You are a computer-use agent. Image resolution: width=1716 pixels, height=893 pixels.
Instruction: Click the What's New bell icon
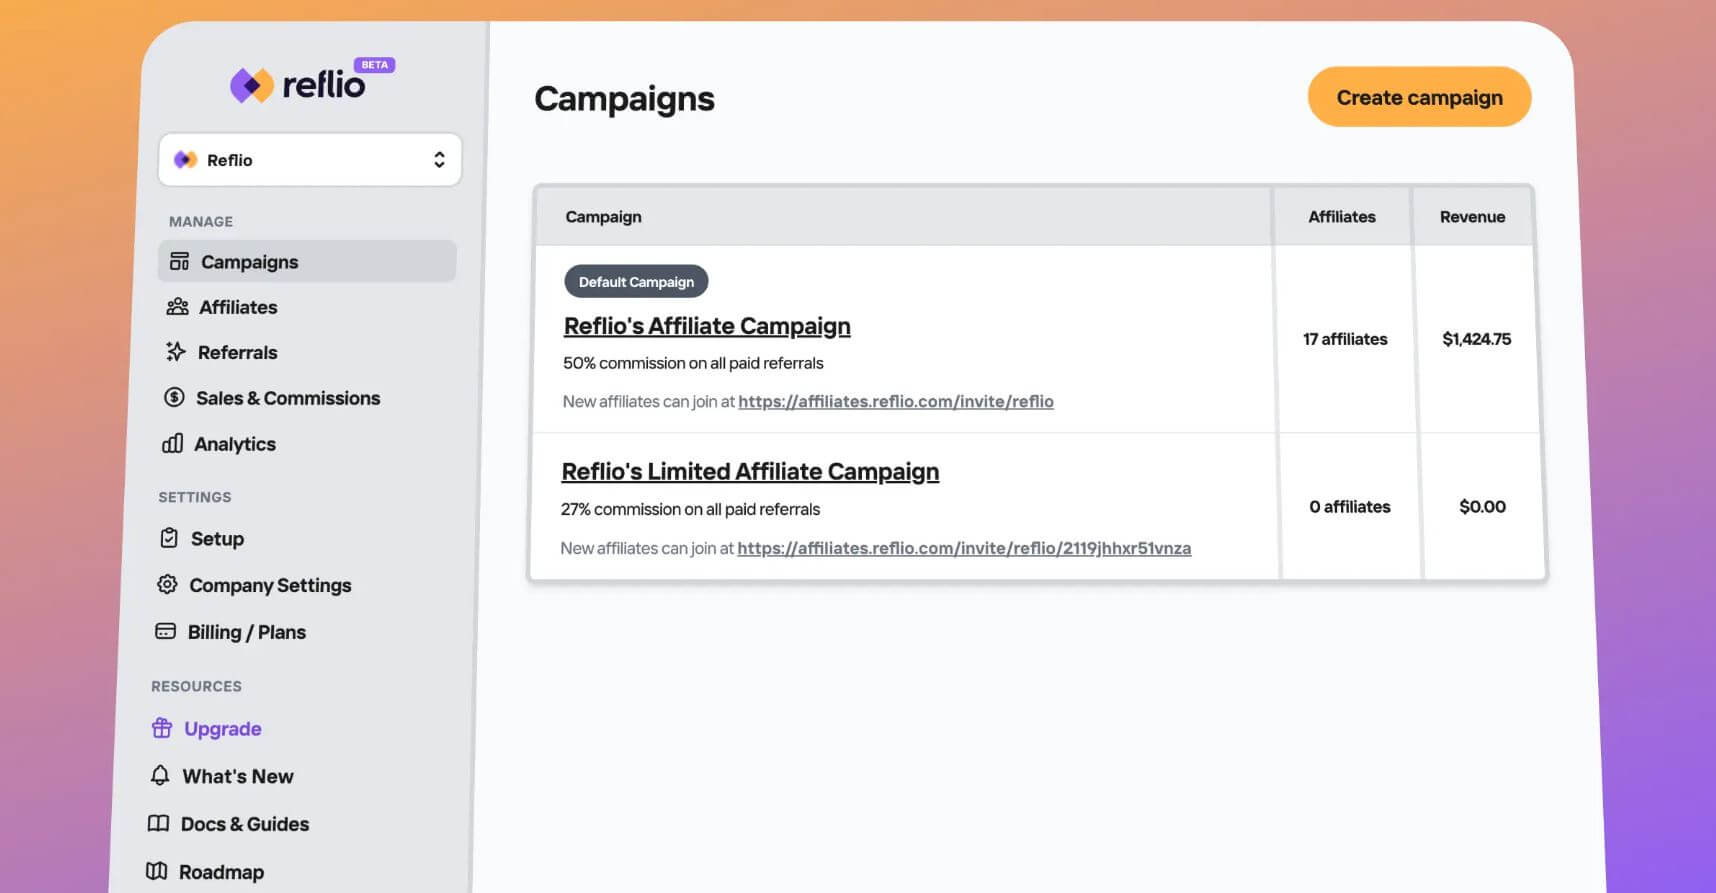coord(160,775)
